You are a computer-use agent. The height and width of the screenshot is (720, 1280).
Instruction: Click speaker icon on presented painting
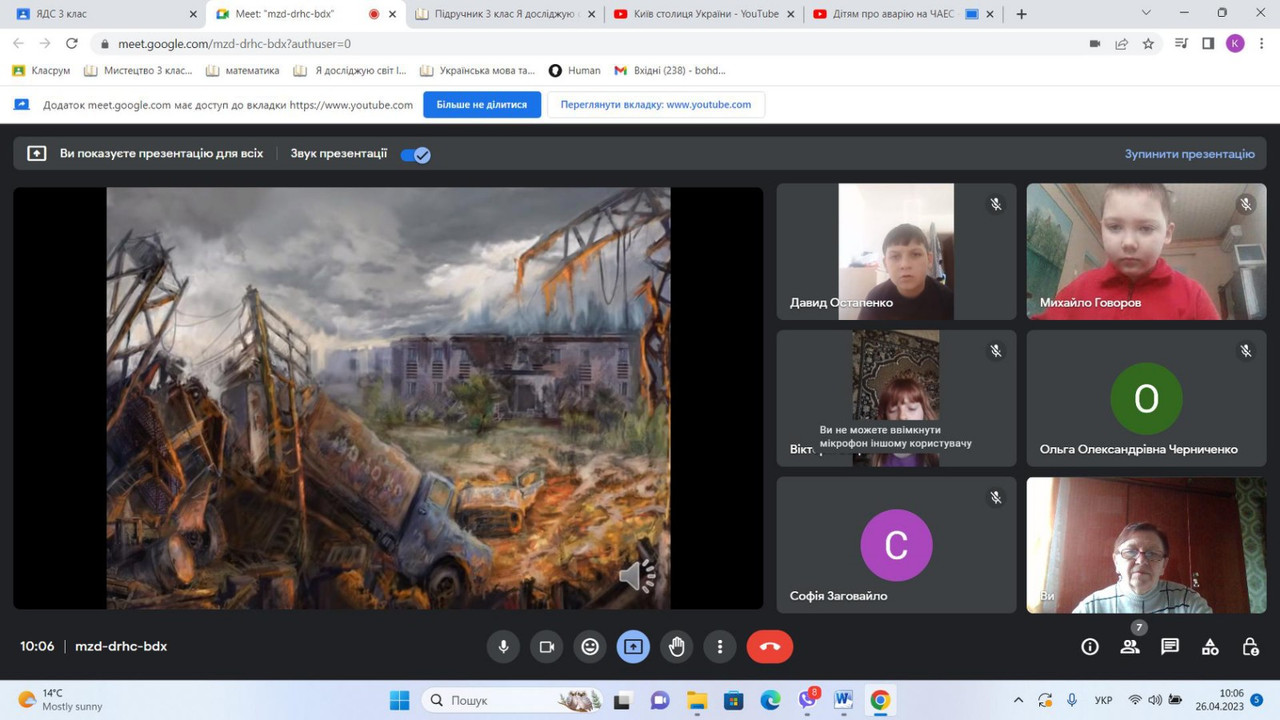(637, 576)
